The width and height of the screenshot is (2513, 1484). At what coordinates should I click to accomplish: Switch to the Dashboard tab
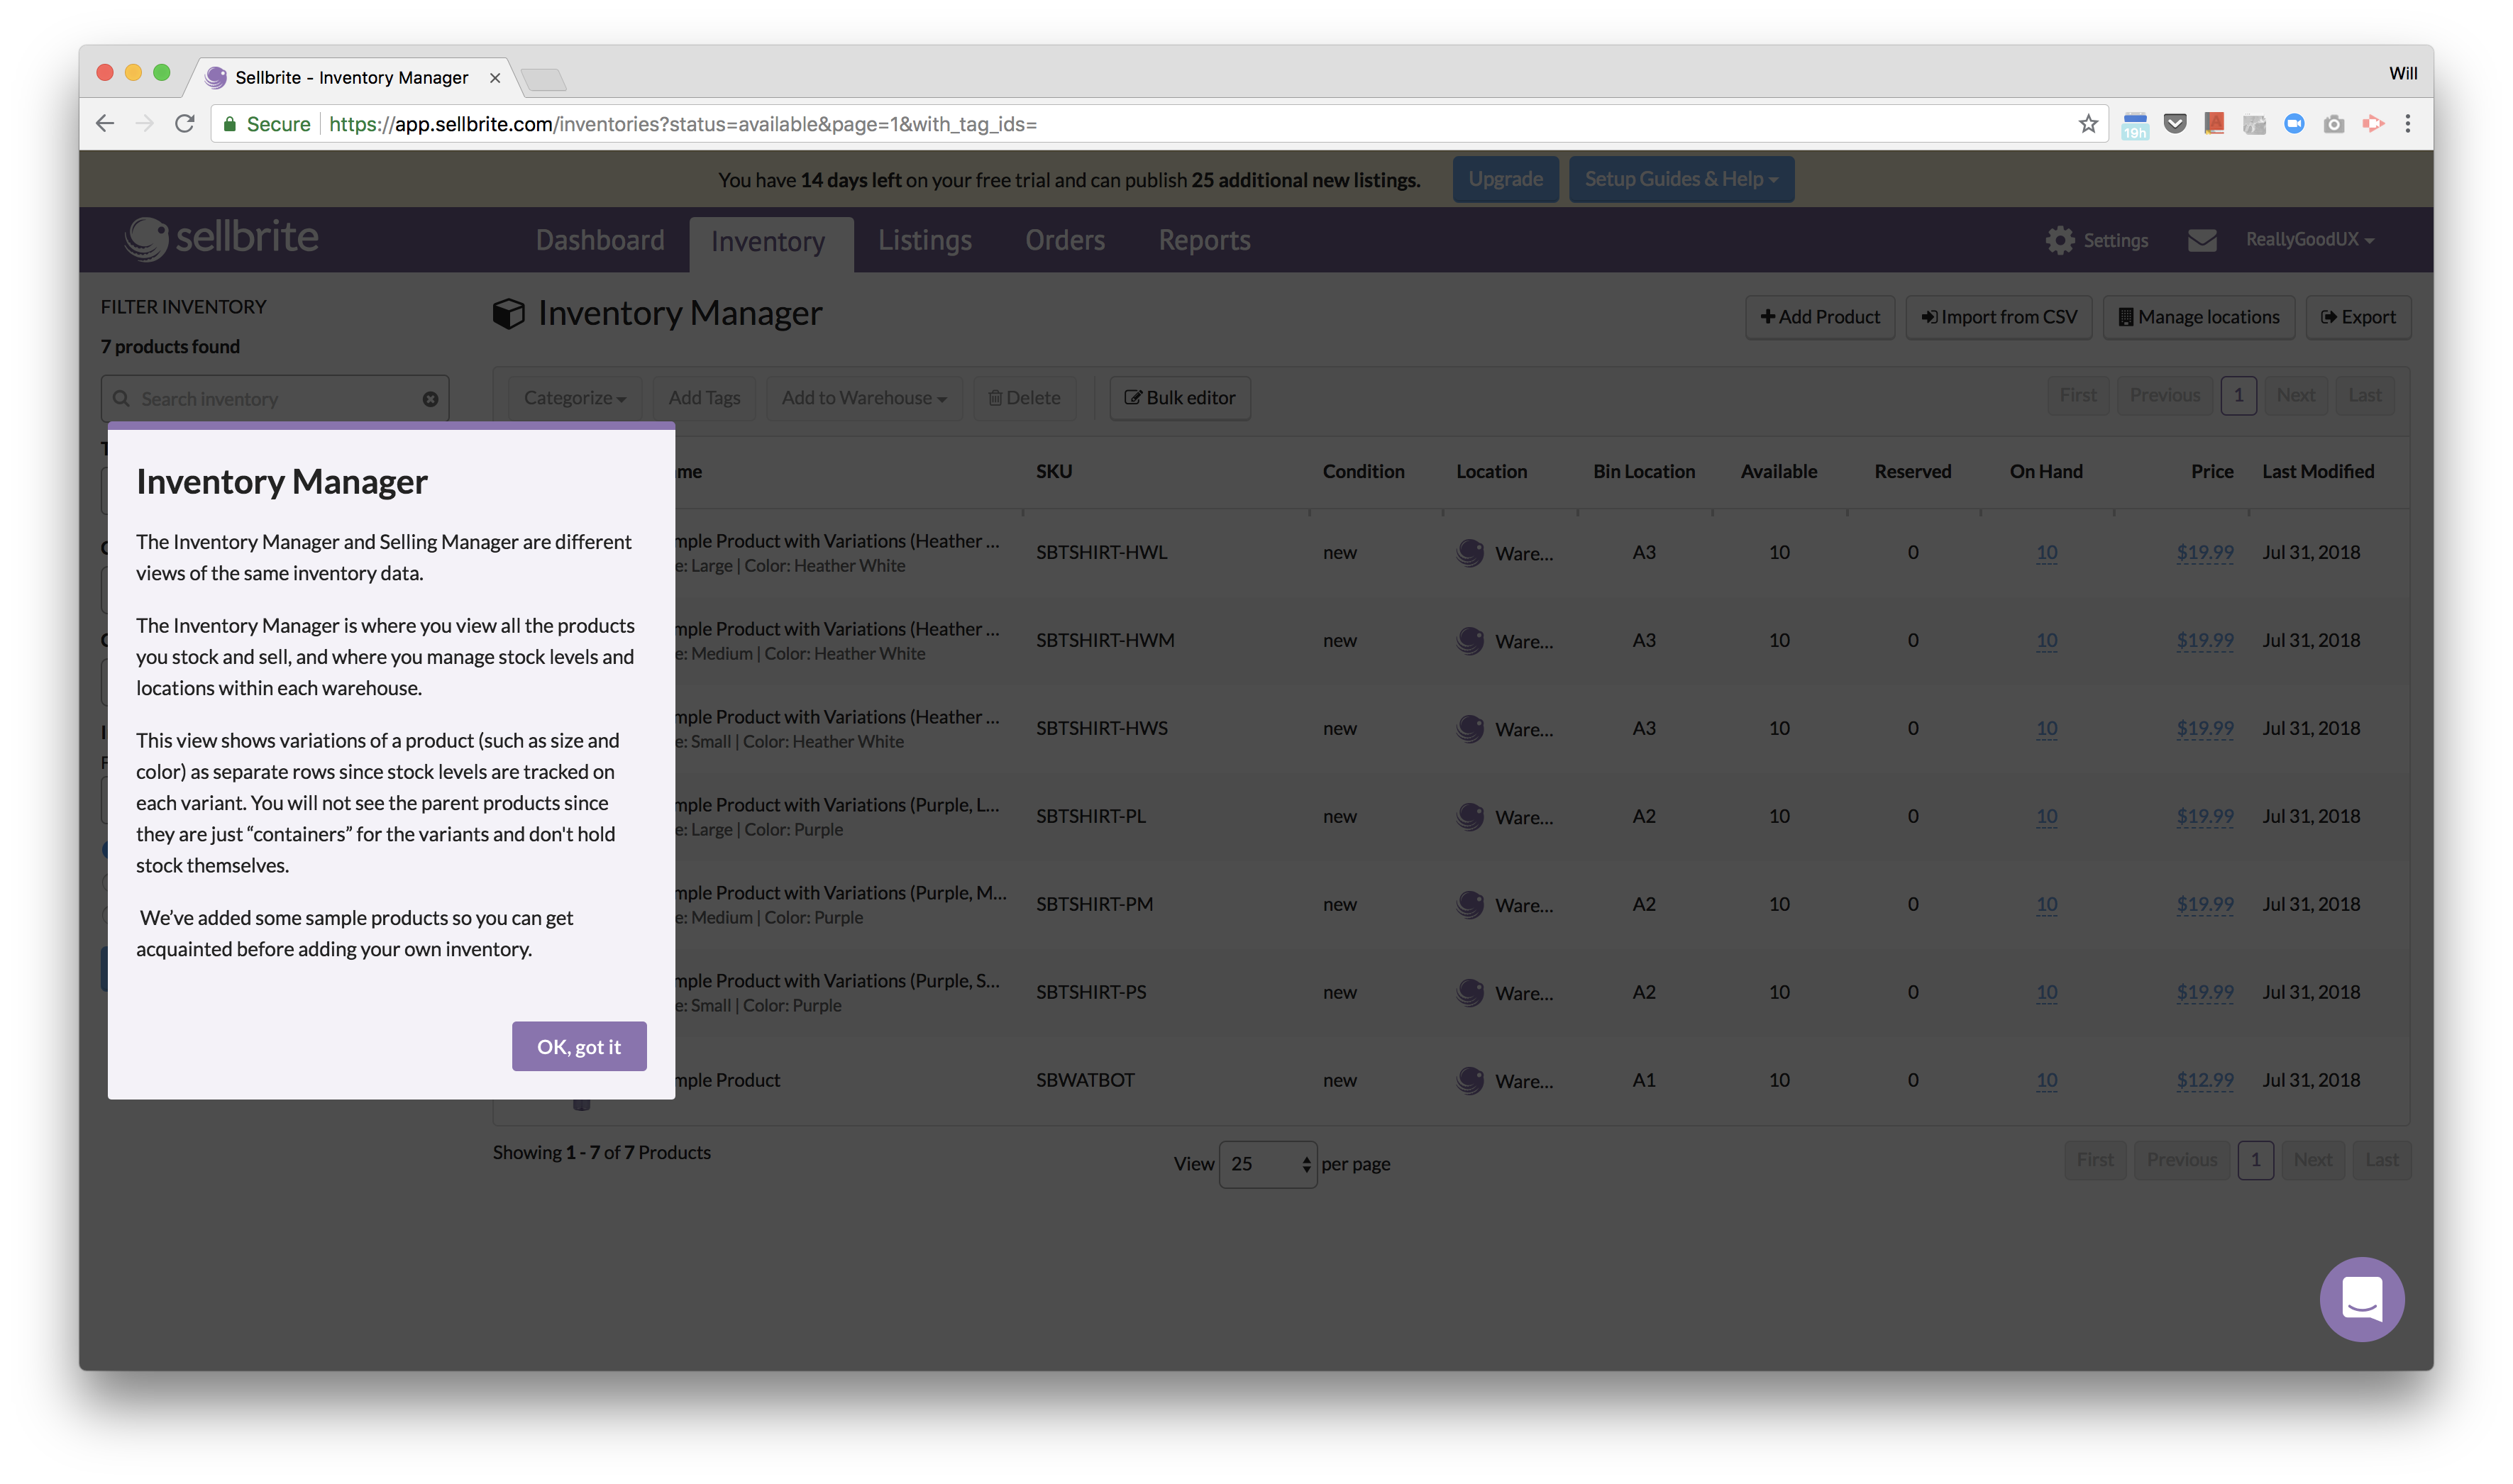coord(599,240)
